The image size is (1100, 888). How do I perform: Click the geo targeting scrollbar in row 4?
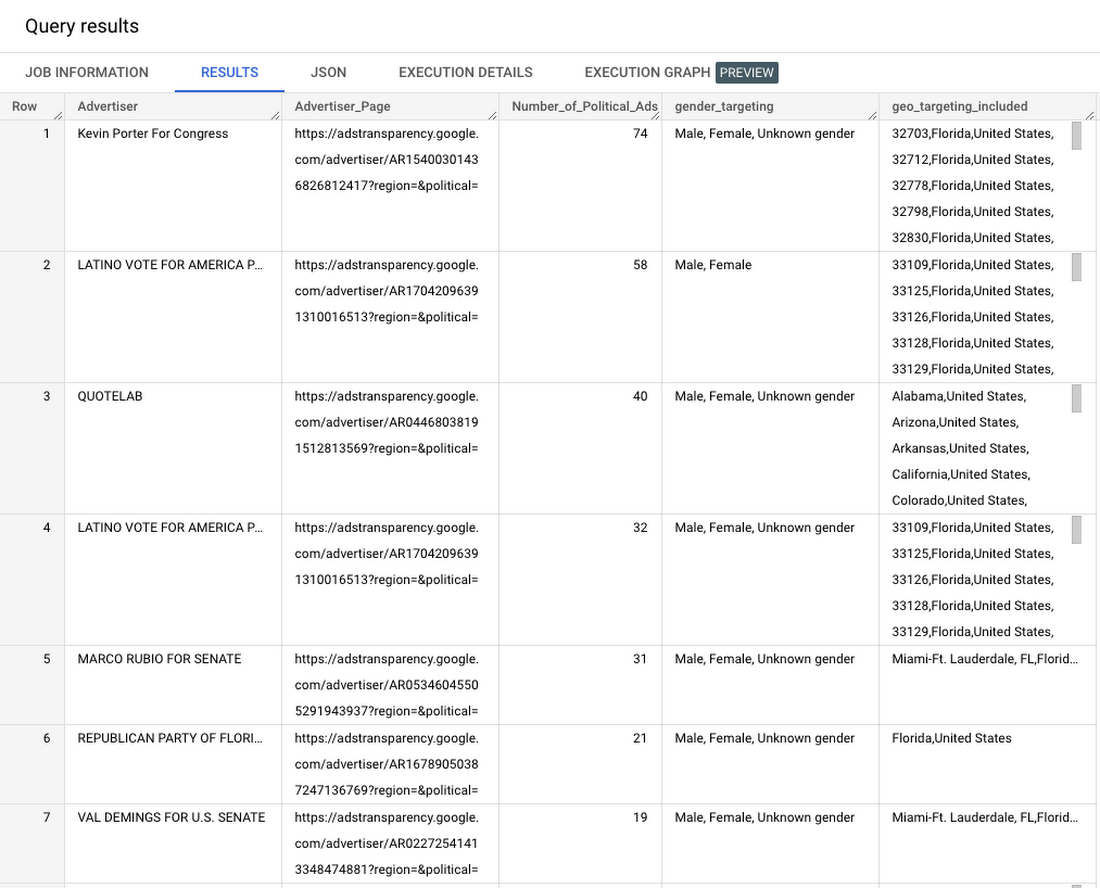click(1076, 530)
